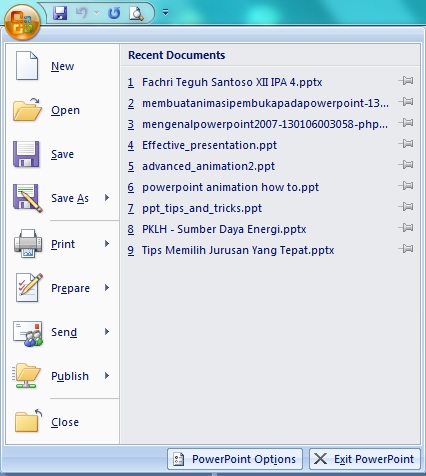
Task: Expand the Save As submenu arrow
Action: point(107,198)
